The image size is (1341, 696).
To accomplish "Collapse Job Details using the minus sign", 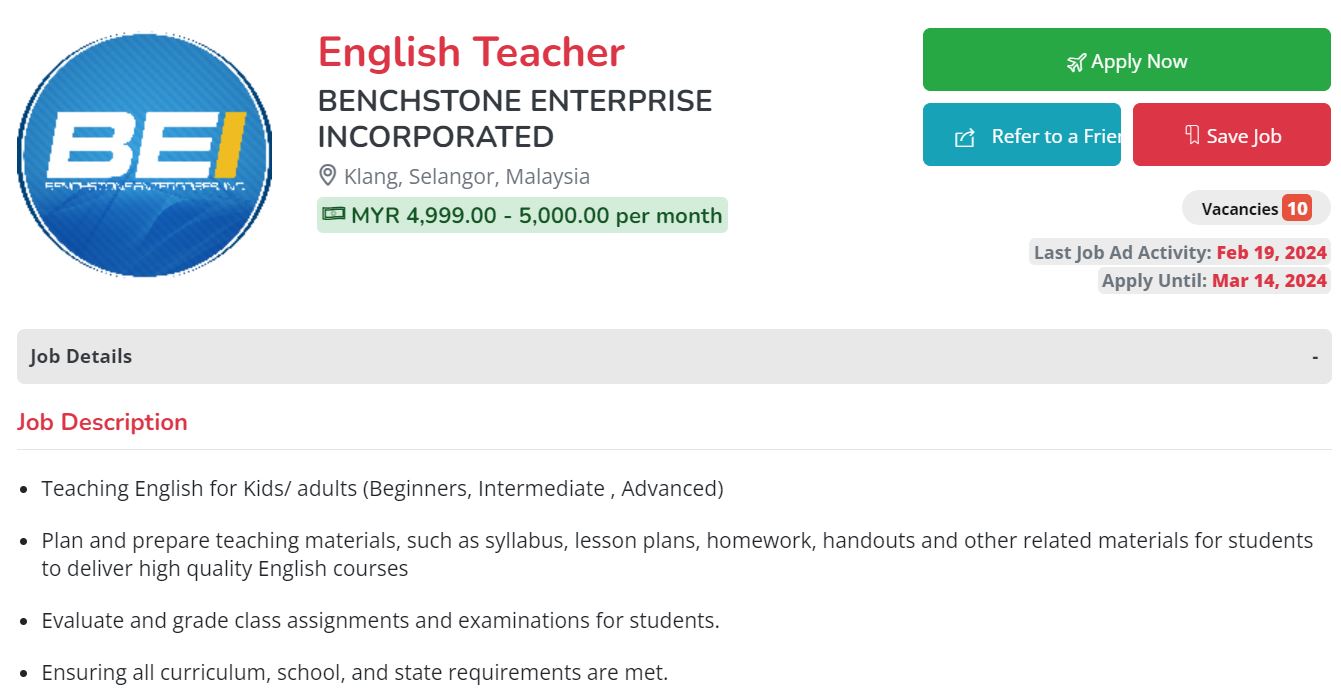I will (1315, 357).
